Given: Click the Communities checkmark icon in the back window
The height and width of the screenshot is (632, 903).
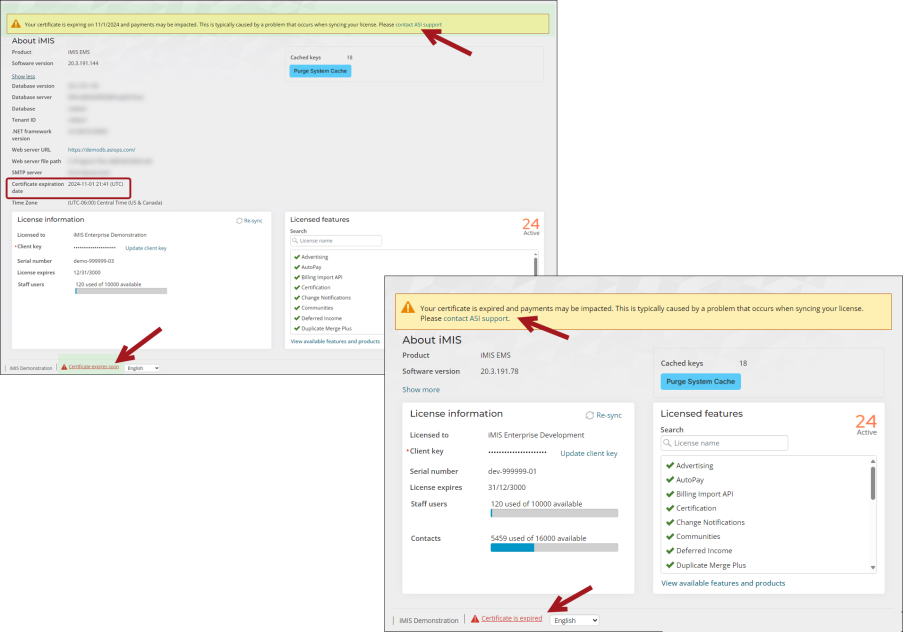Looking at the screenshot, I should [x=297, y=308].
